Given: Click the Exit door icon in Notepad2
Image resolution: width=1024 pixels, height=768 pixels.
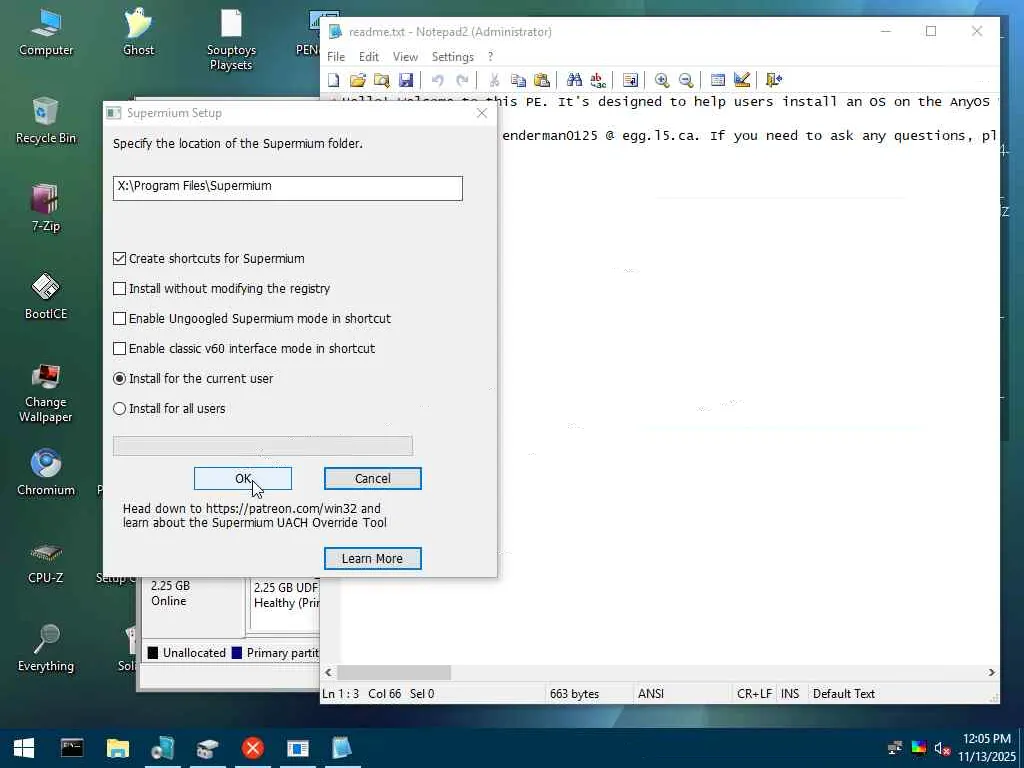Looking at the screenshot, I should click(x=774, y=80).
